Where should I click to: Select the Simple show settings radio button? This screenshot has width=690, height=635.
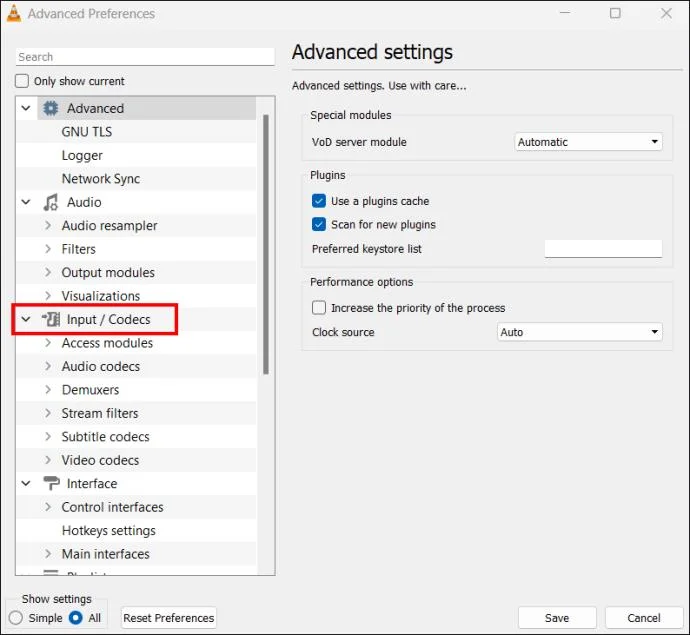(x=16, y=618)
